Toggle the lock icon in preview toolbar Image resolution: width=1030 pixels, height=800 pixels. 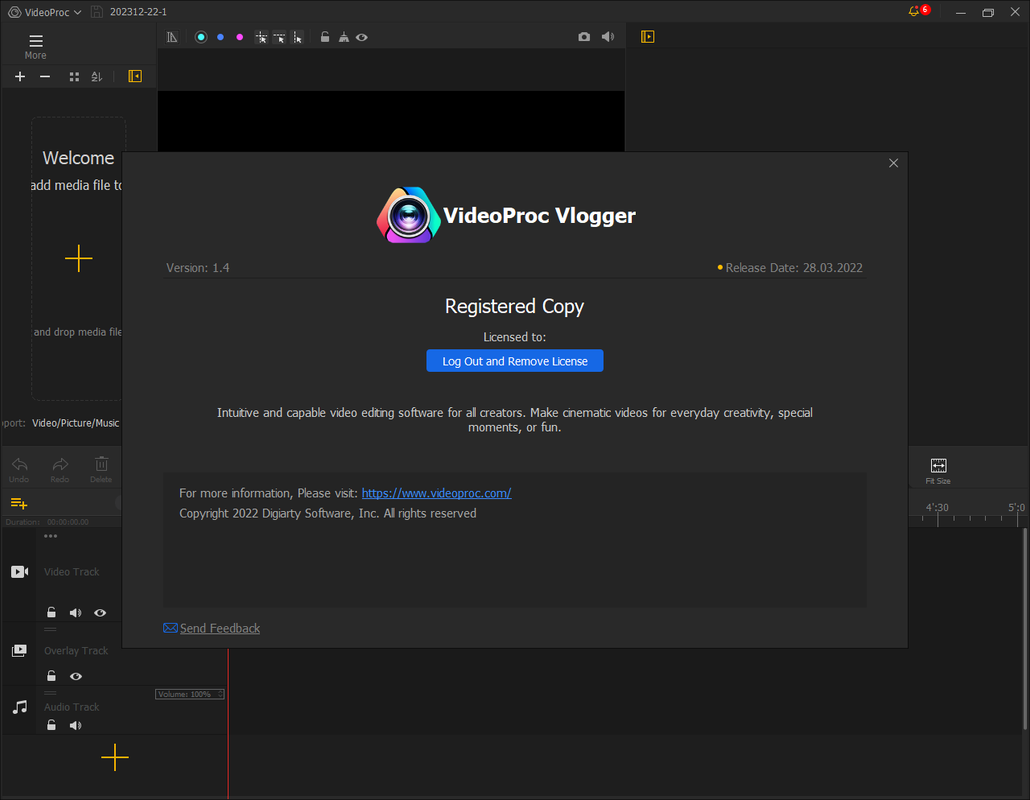325,37
